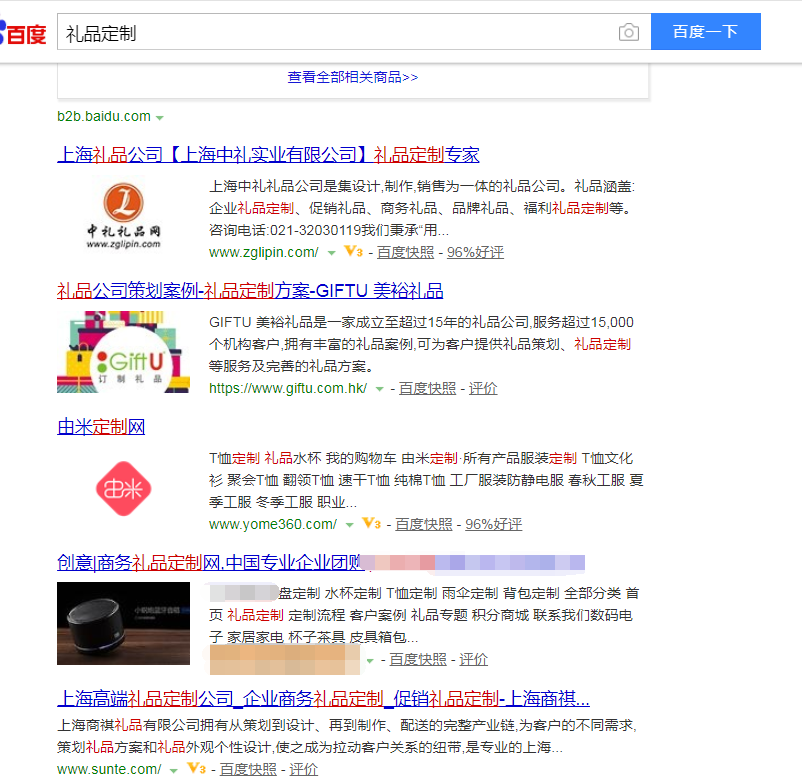Click the V3 badge beside www.yome360.com
Screen dimensions: 802x783
pyautogui.click(x=372, y=524)
